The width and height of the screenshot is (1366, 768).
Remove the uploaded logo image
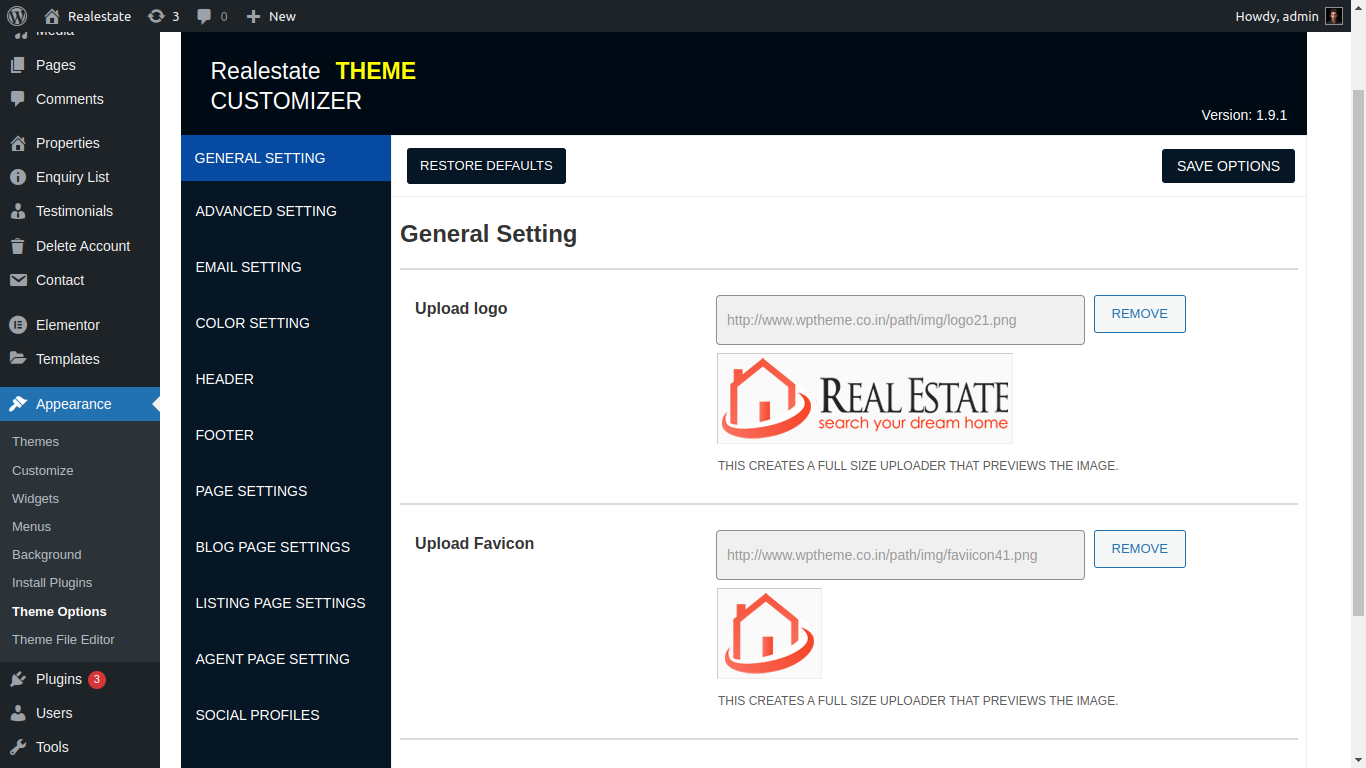(x=1139, y=314)
